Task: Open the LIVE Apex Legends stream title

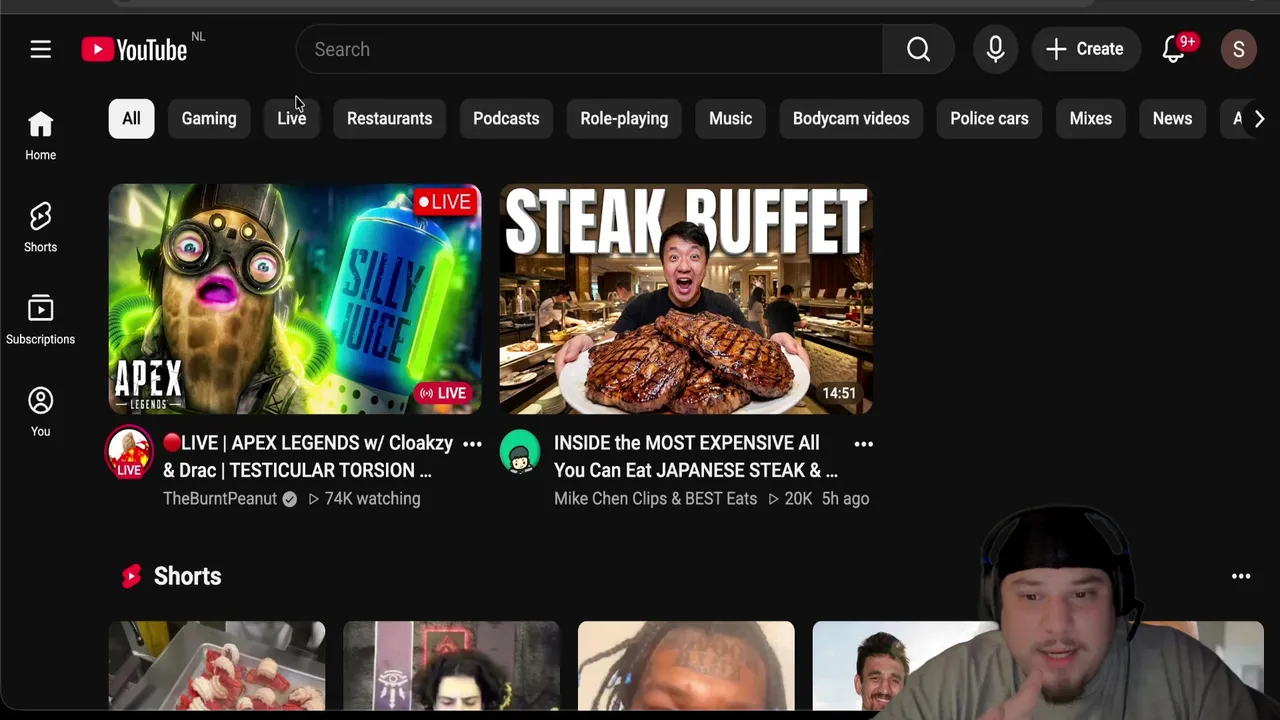Action: tap(308, 456)
